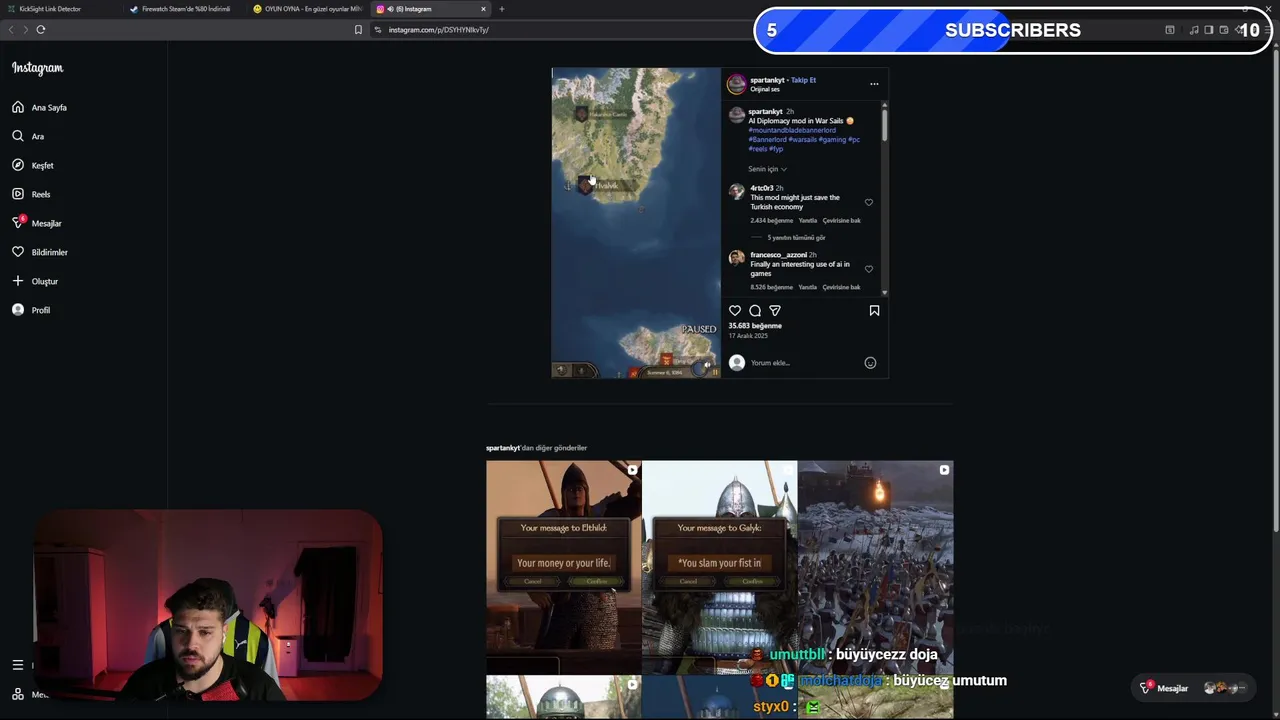This screenshot has width=1280, height=720.
Task: Share post with the paper plane icon
Action: pos(775,311)
